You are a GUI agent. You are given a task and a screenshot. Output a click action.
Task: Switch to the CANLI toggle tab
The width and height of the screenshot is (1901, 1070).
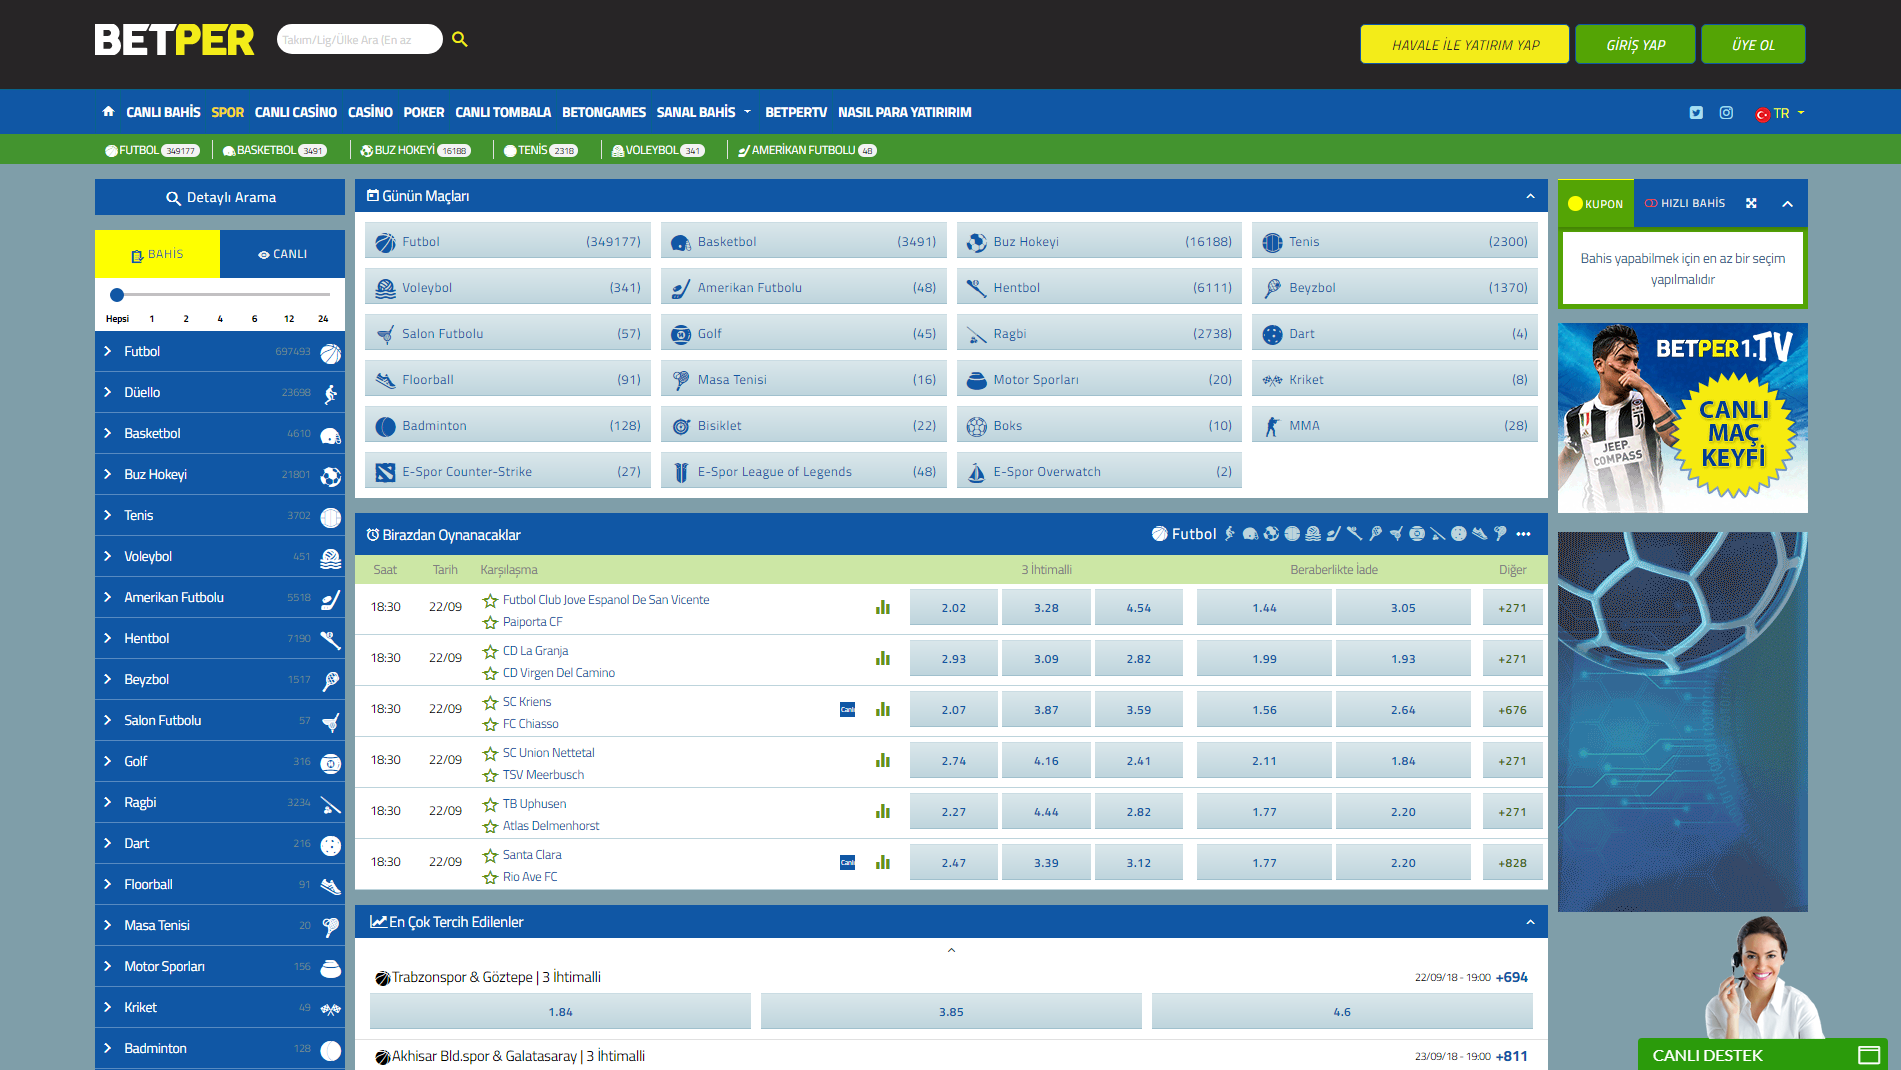click(x=282, y=254)
